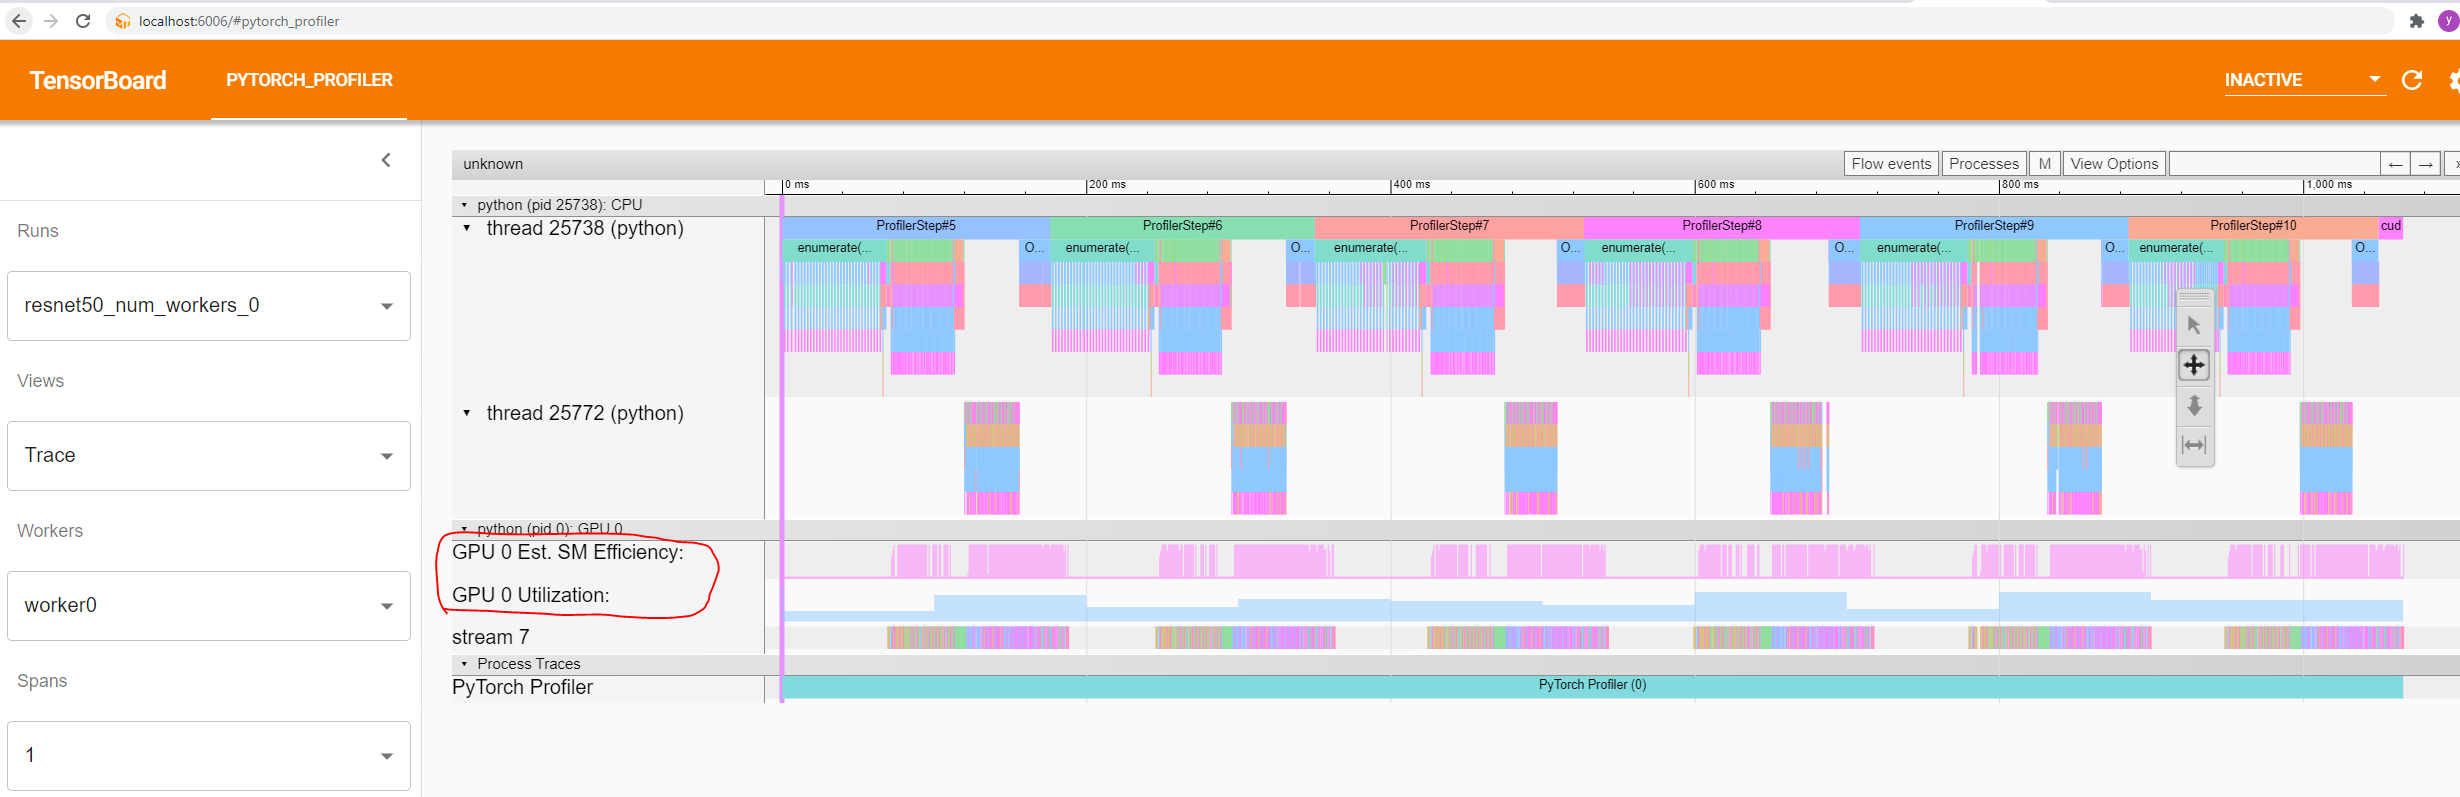Switch to the PYTORCH_PROFILER tab

pyautogui.click(x=309, y=80)
